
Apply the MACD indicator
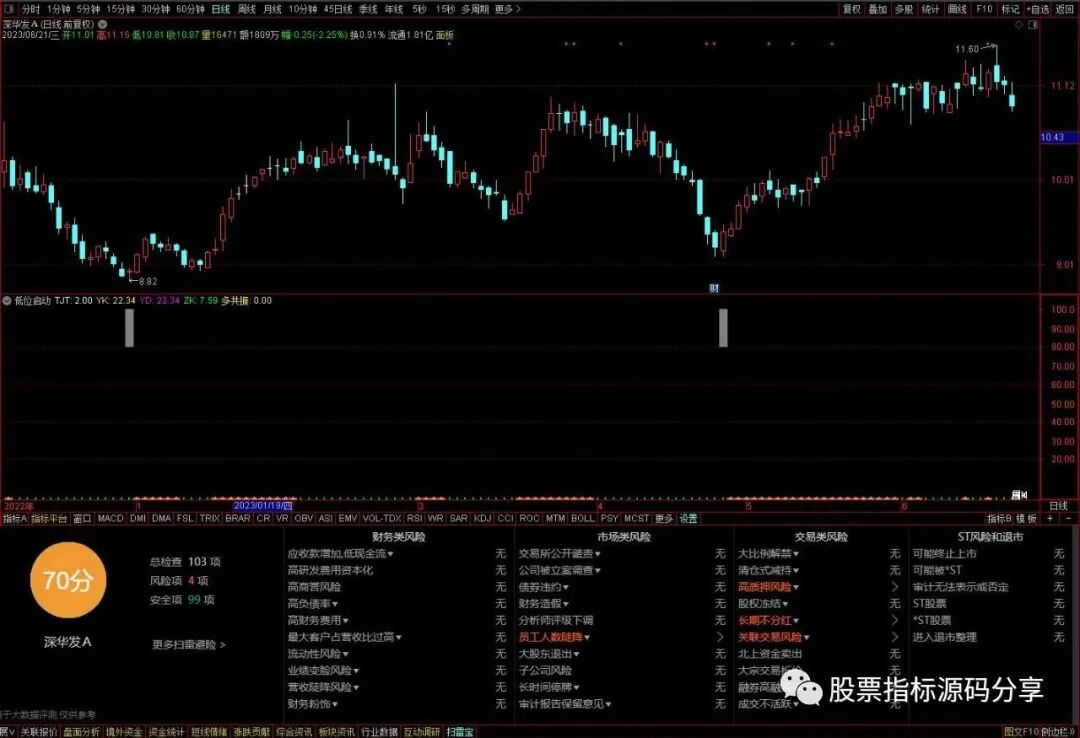click(110, 518)
